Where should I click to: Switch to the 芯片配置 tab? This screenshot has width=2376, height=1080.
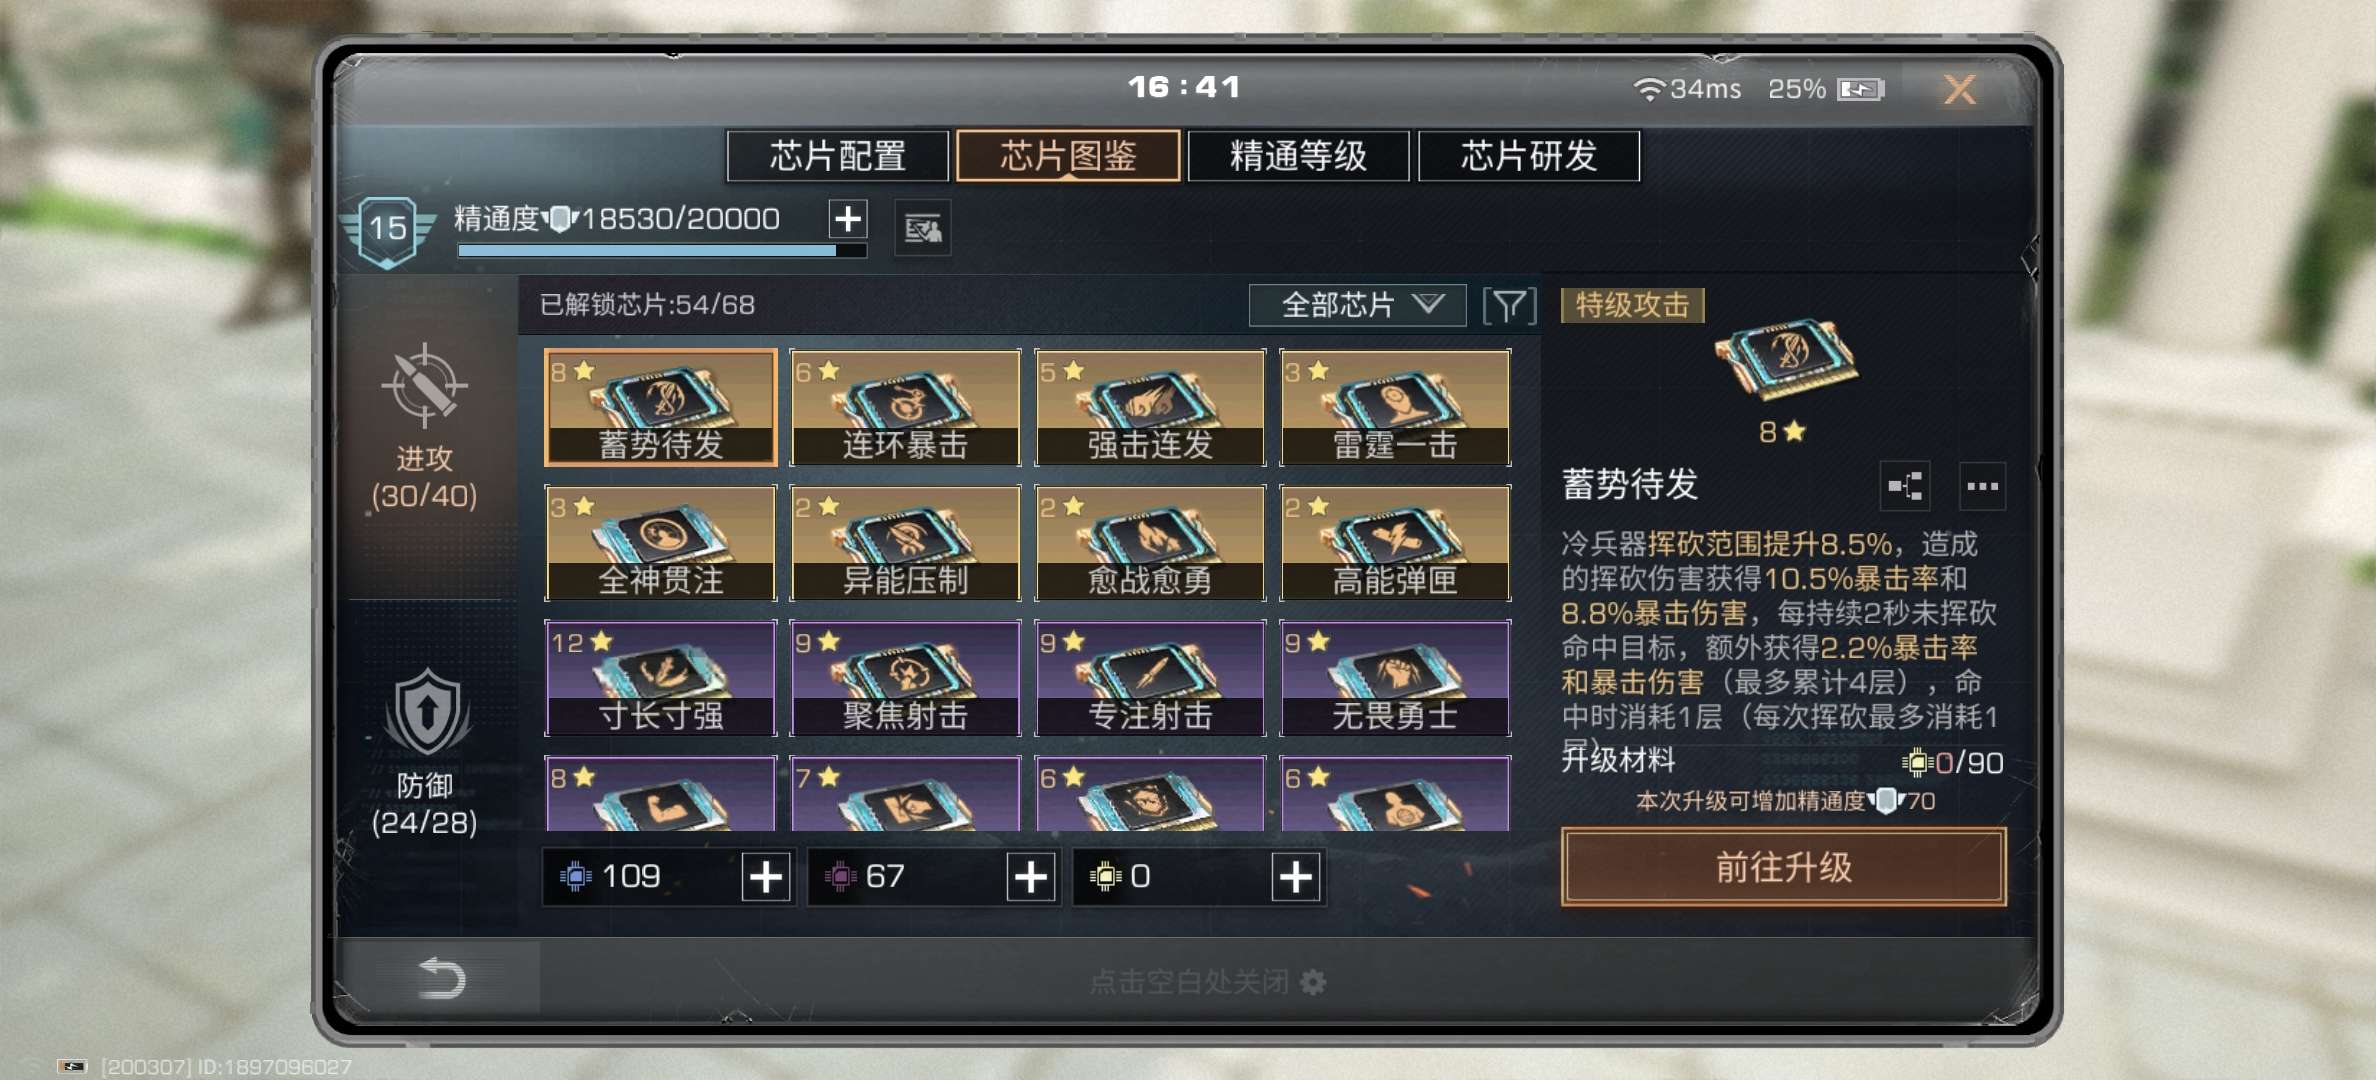click(837, 156)
